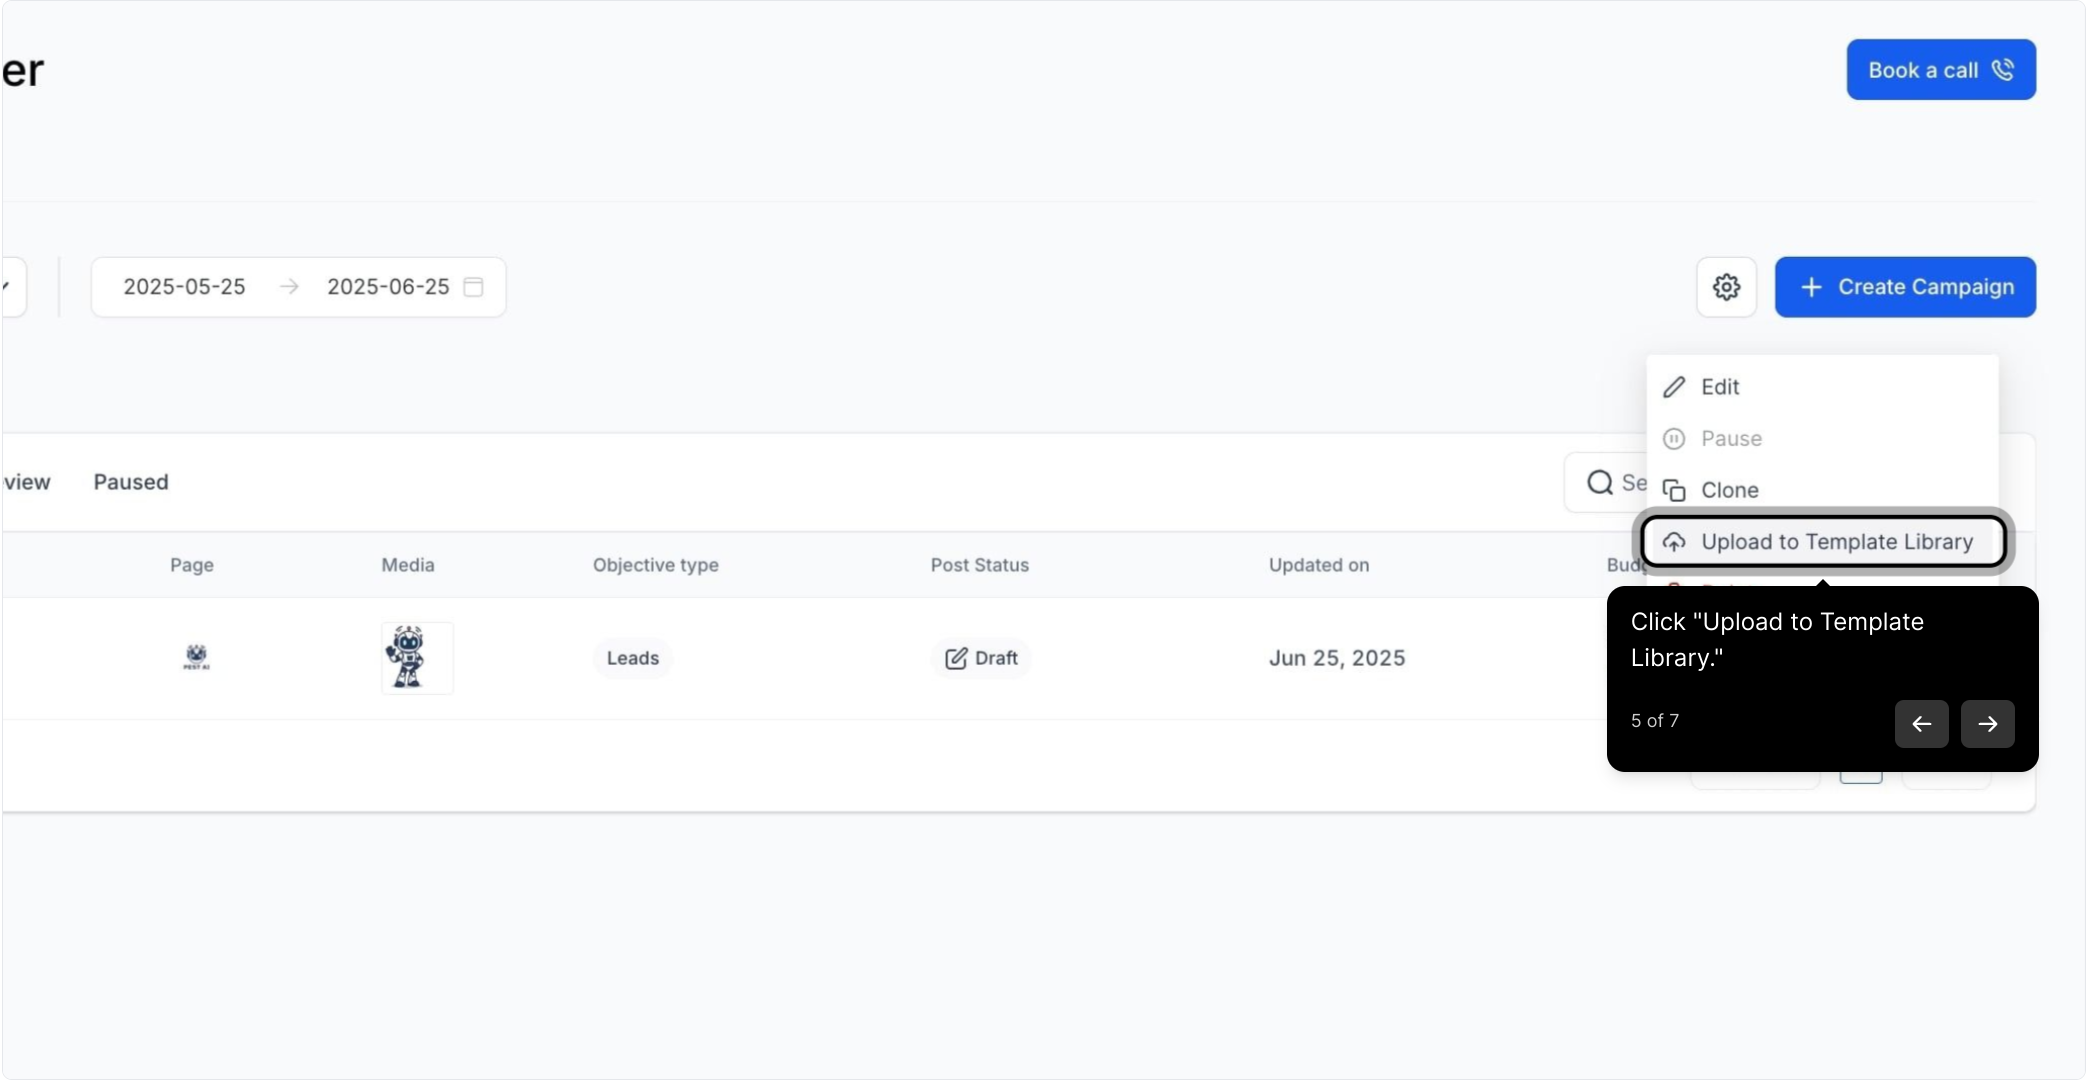This screenshot has height=1080, width=2088.
Task: Click the Leads objective tag
Action: (x=633, y=658)
